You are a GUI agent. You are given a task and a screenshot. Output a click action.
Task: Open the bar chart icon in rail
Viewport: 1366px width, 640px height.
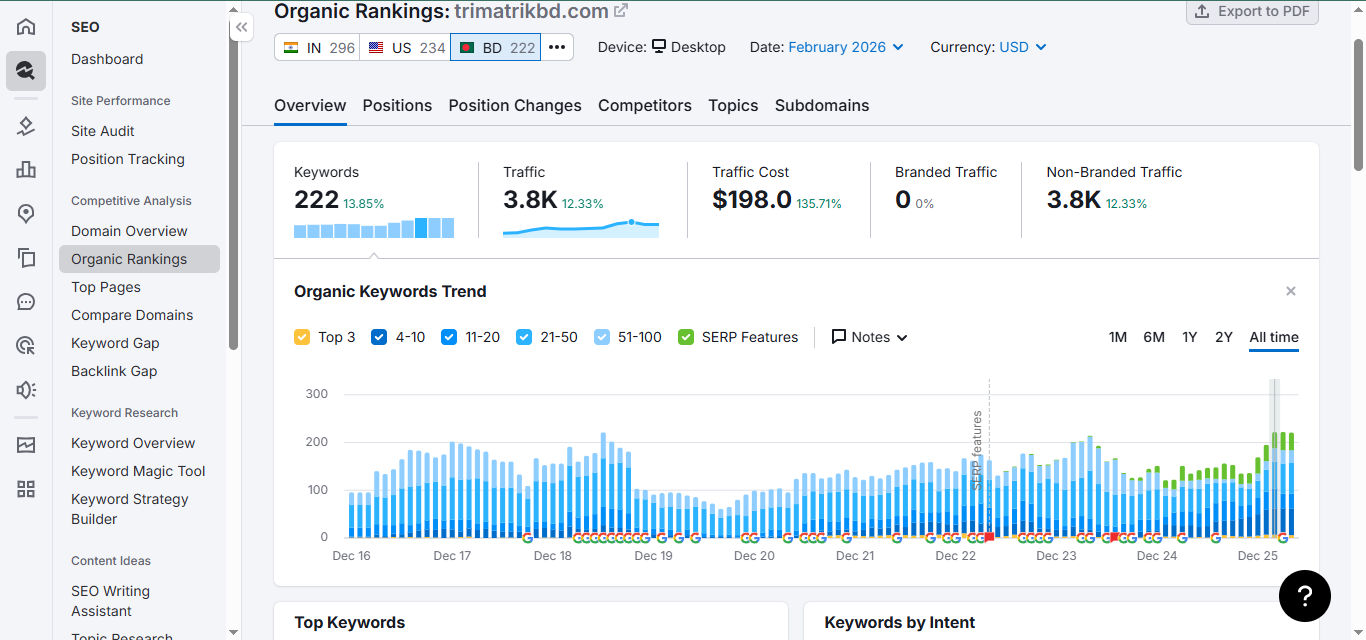(26, 170)
